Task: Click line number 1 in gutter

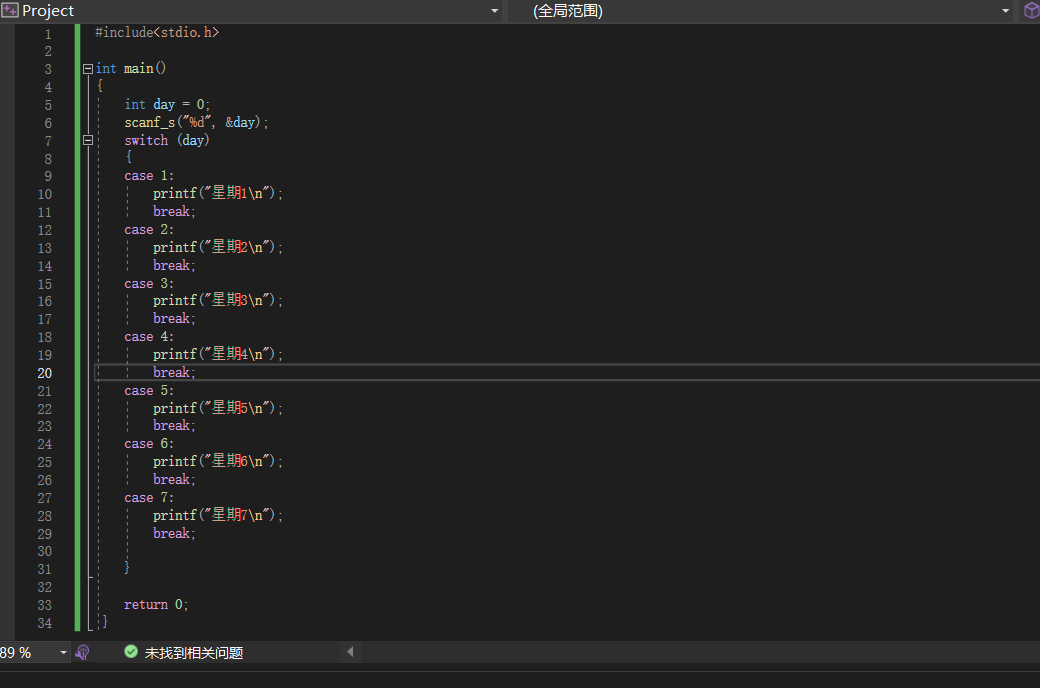Action: (48, 34)
